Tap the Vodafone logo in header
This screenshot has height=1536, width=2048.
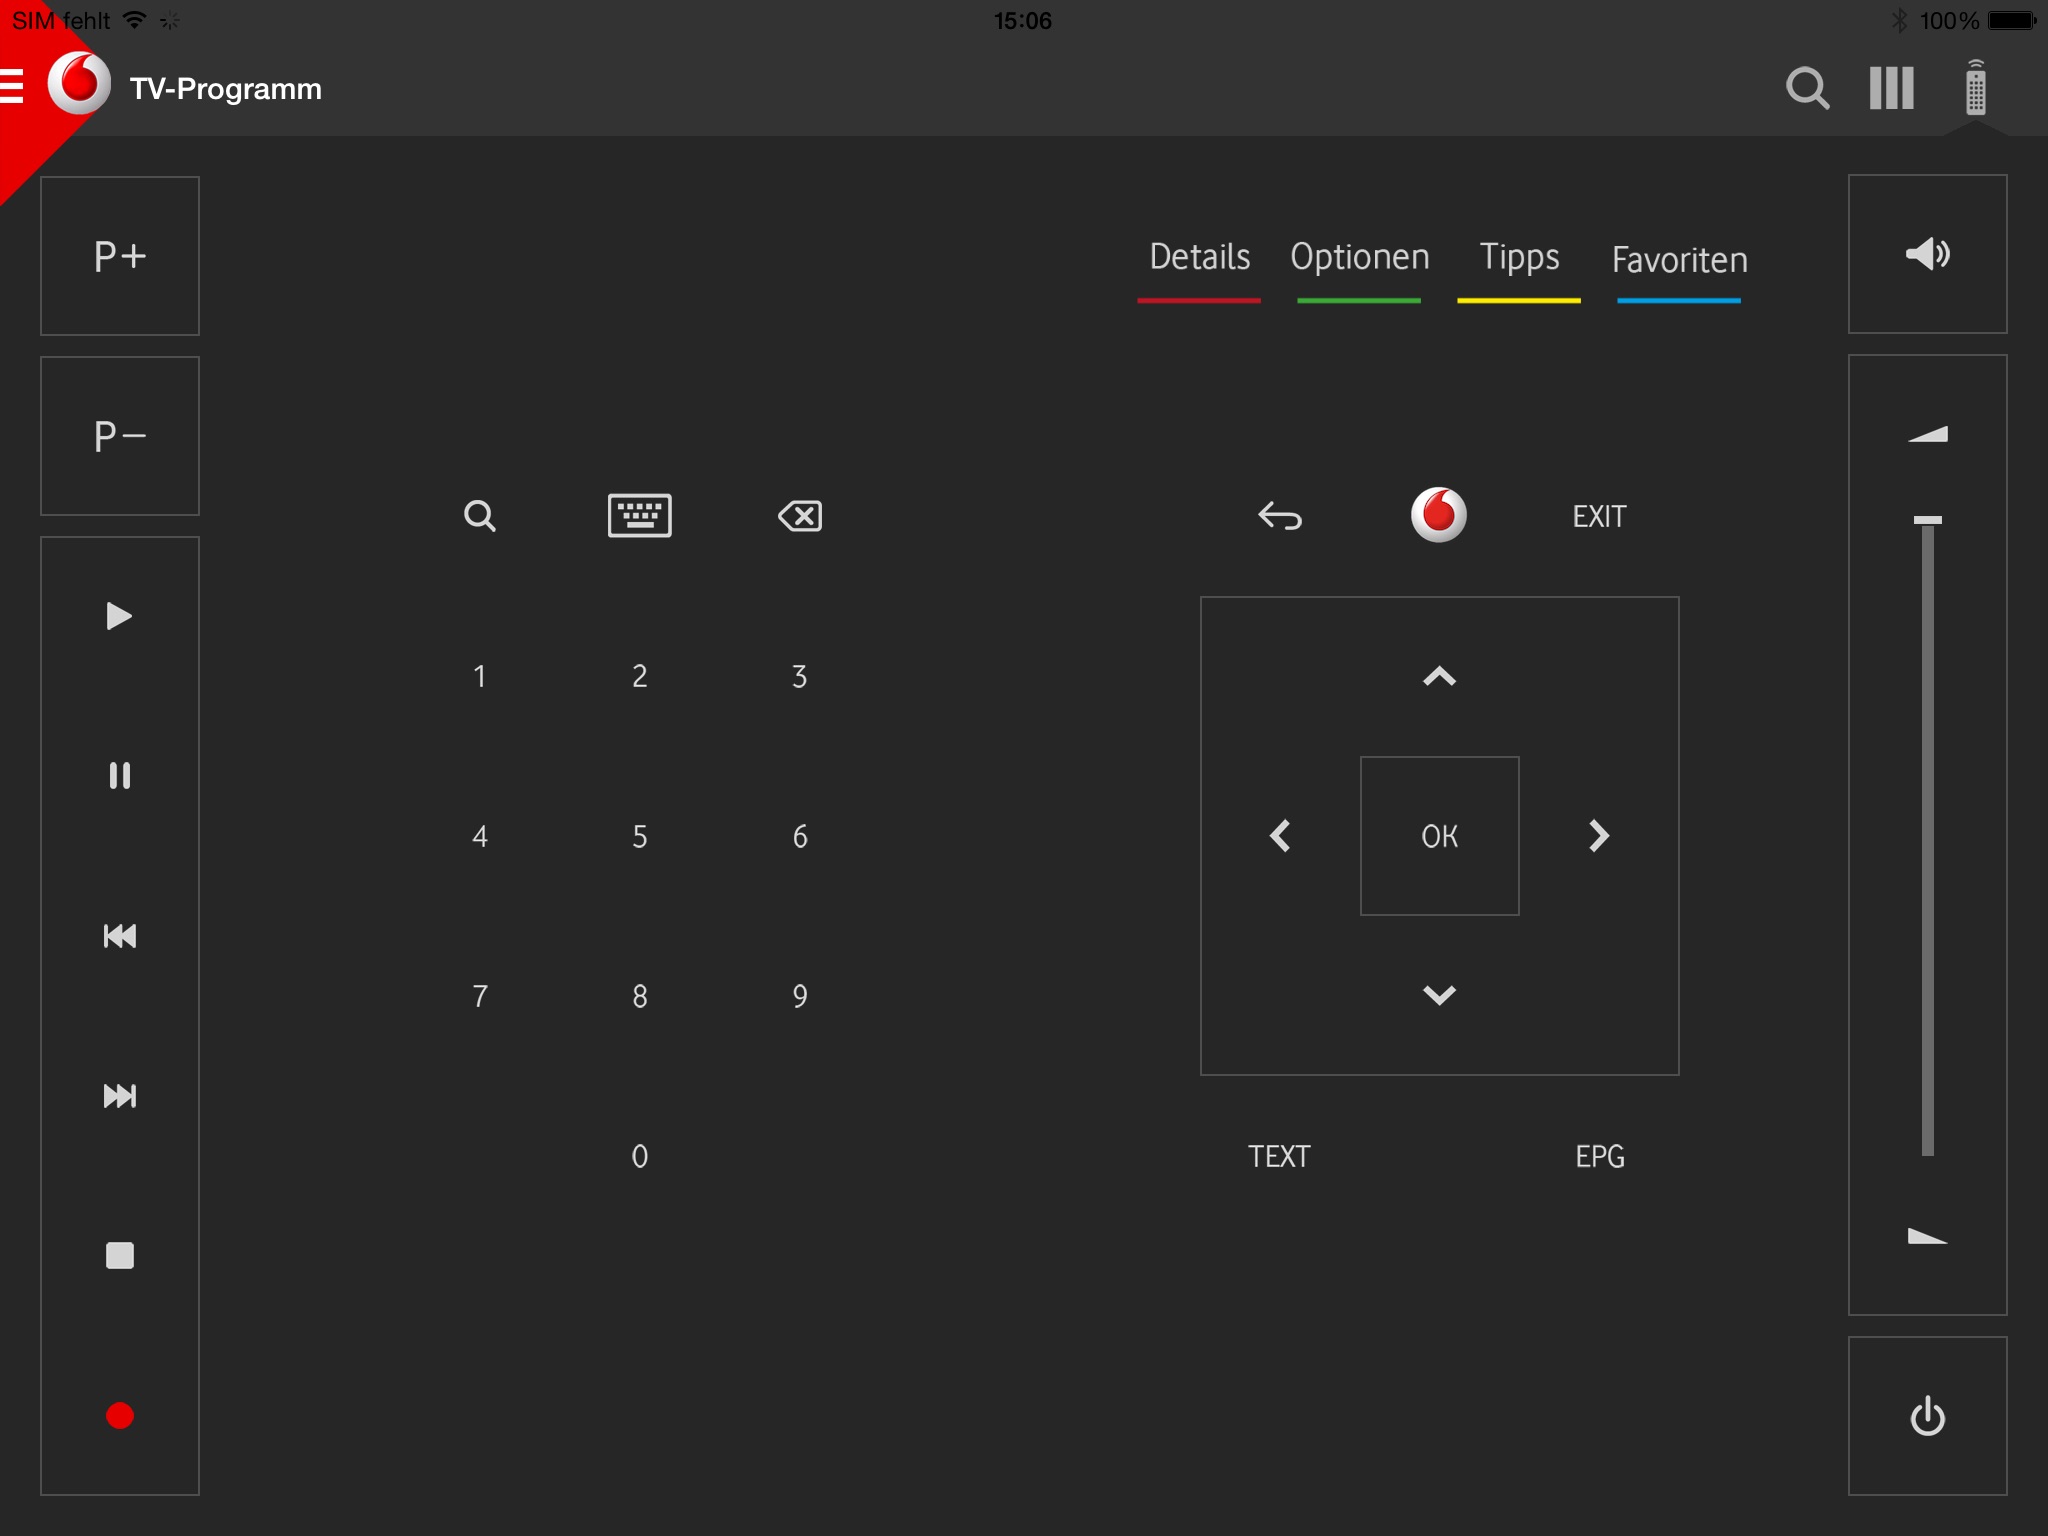(79, 84)
